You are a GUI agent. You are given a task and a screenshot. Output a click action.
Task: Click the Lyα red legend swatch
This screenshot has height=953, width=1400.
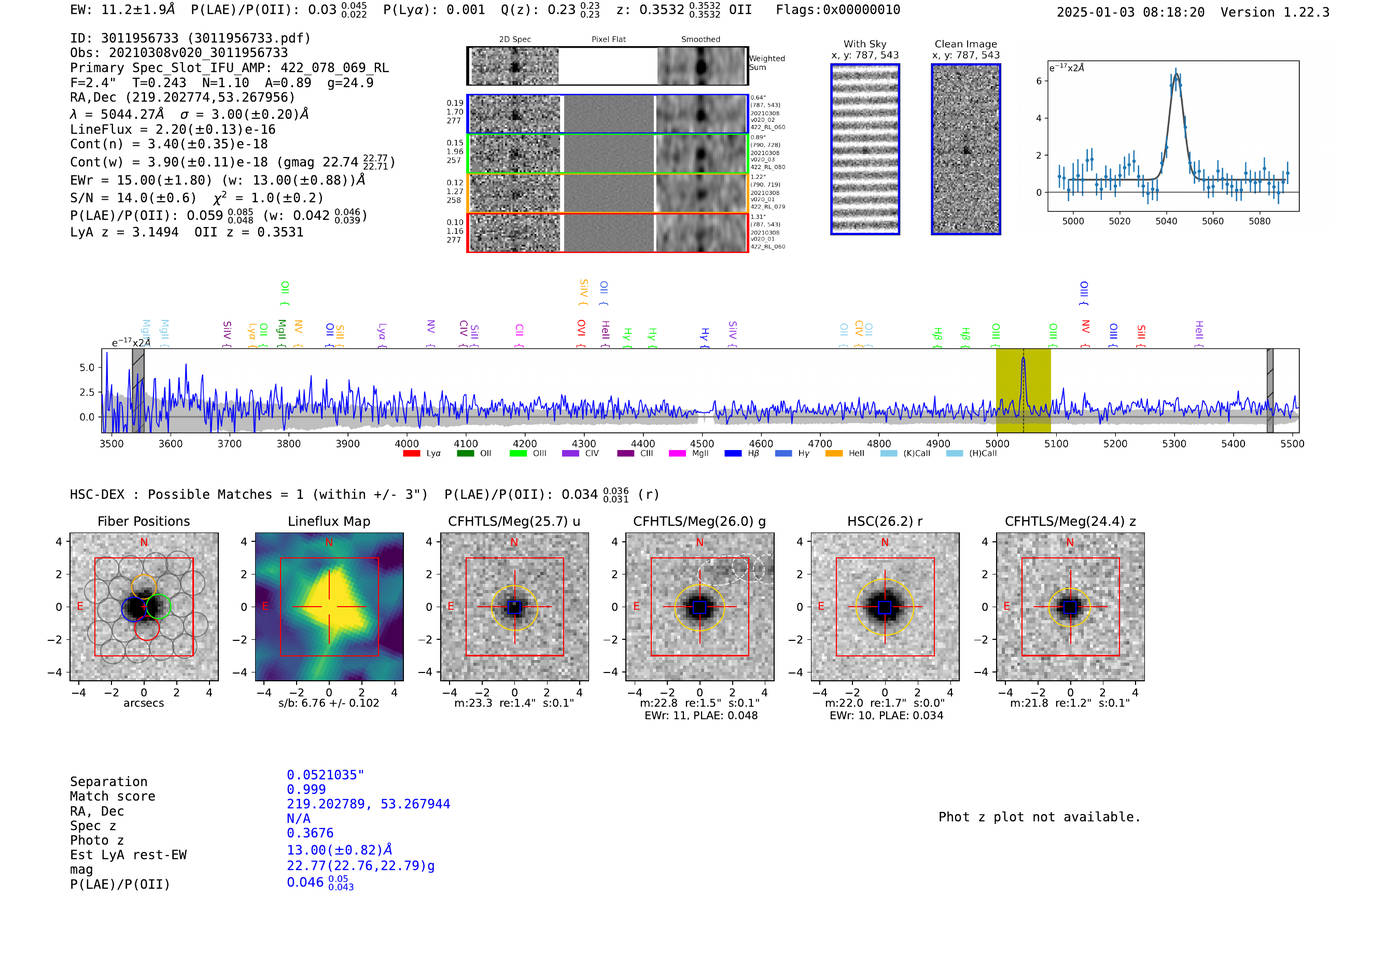[x=411, y=454]
